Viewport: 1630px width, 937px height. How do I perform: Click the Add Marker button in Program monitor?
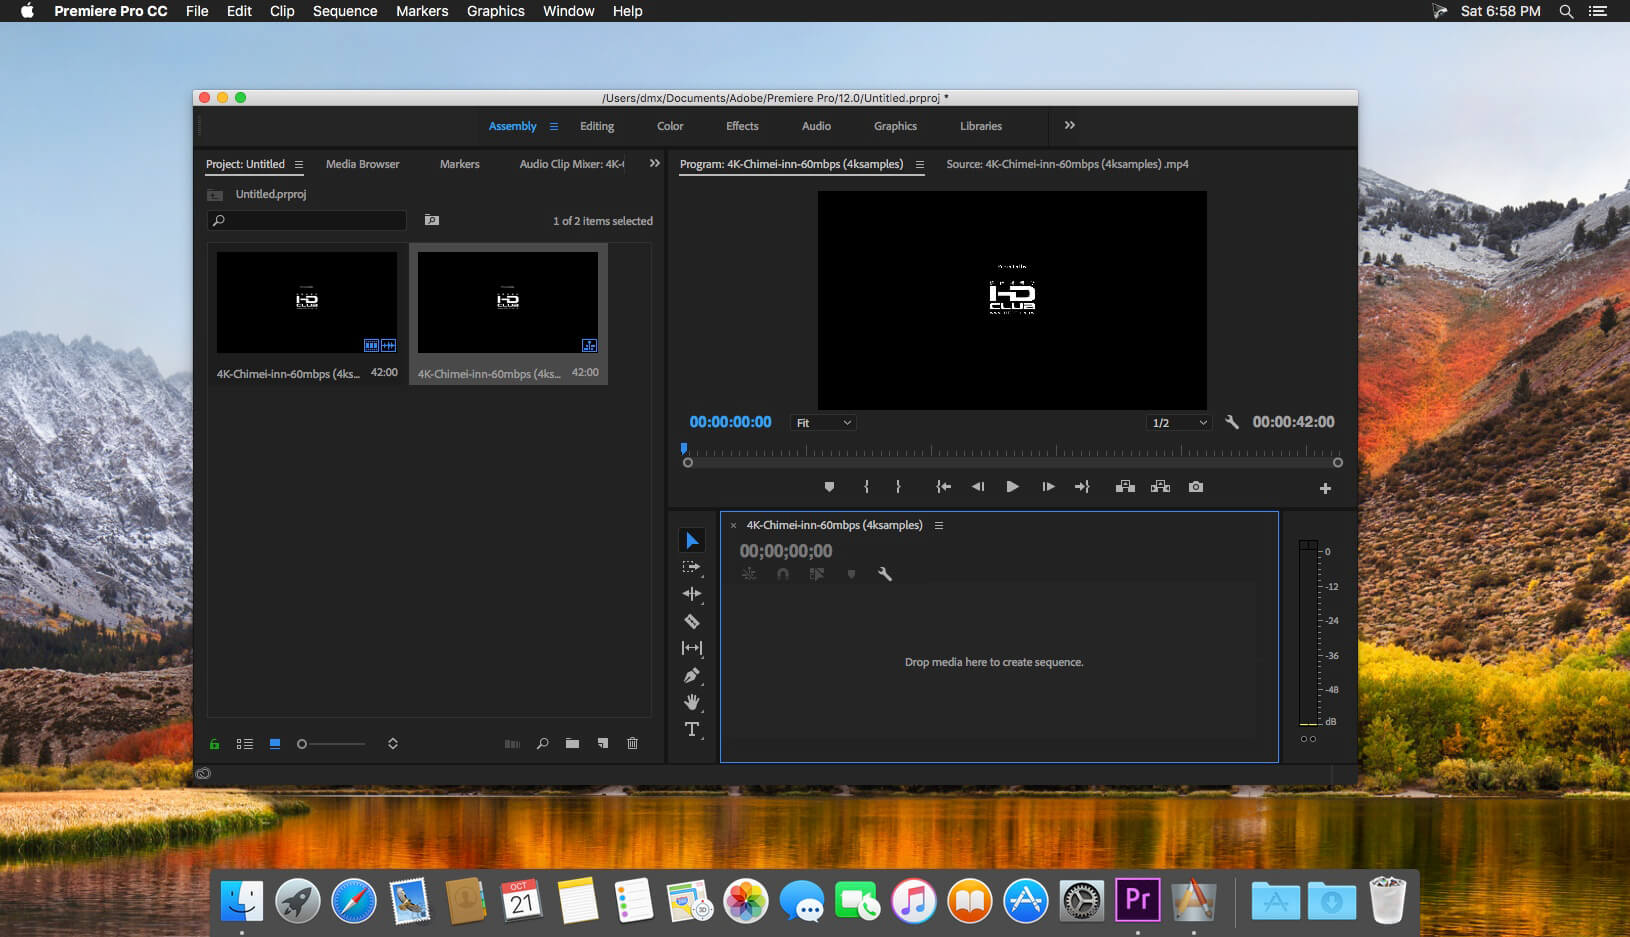829,487
